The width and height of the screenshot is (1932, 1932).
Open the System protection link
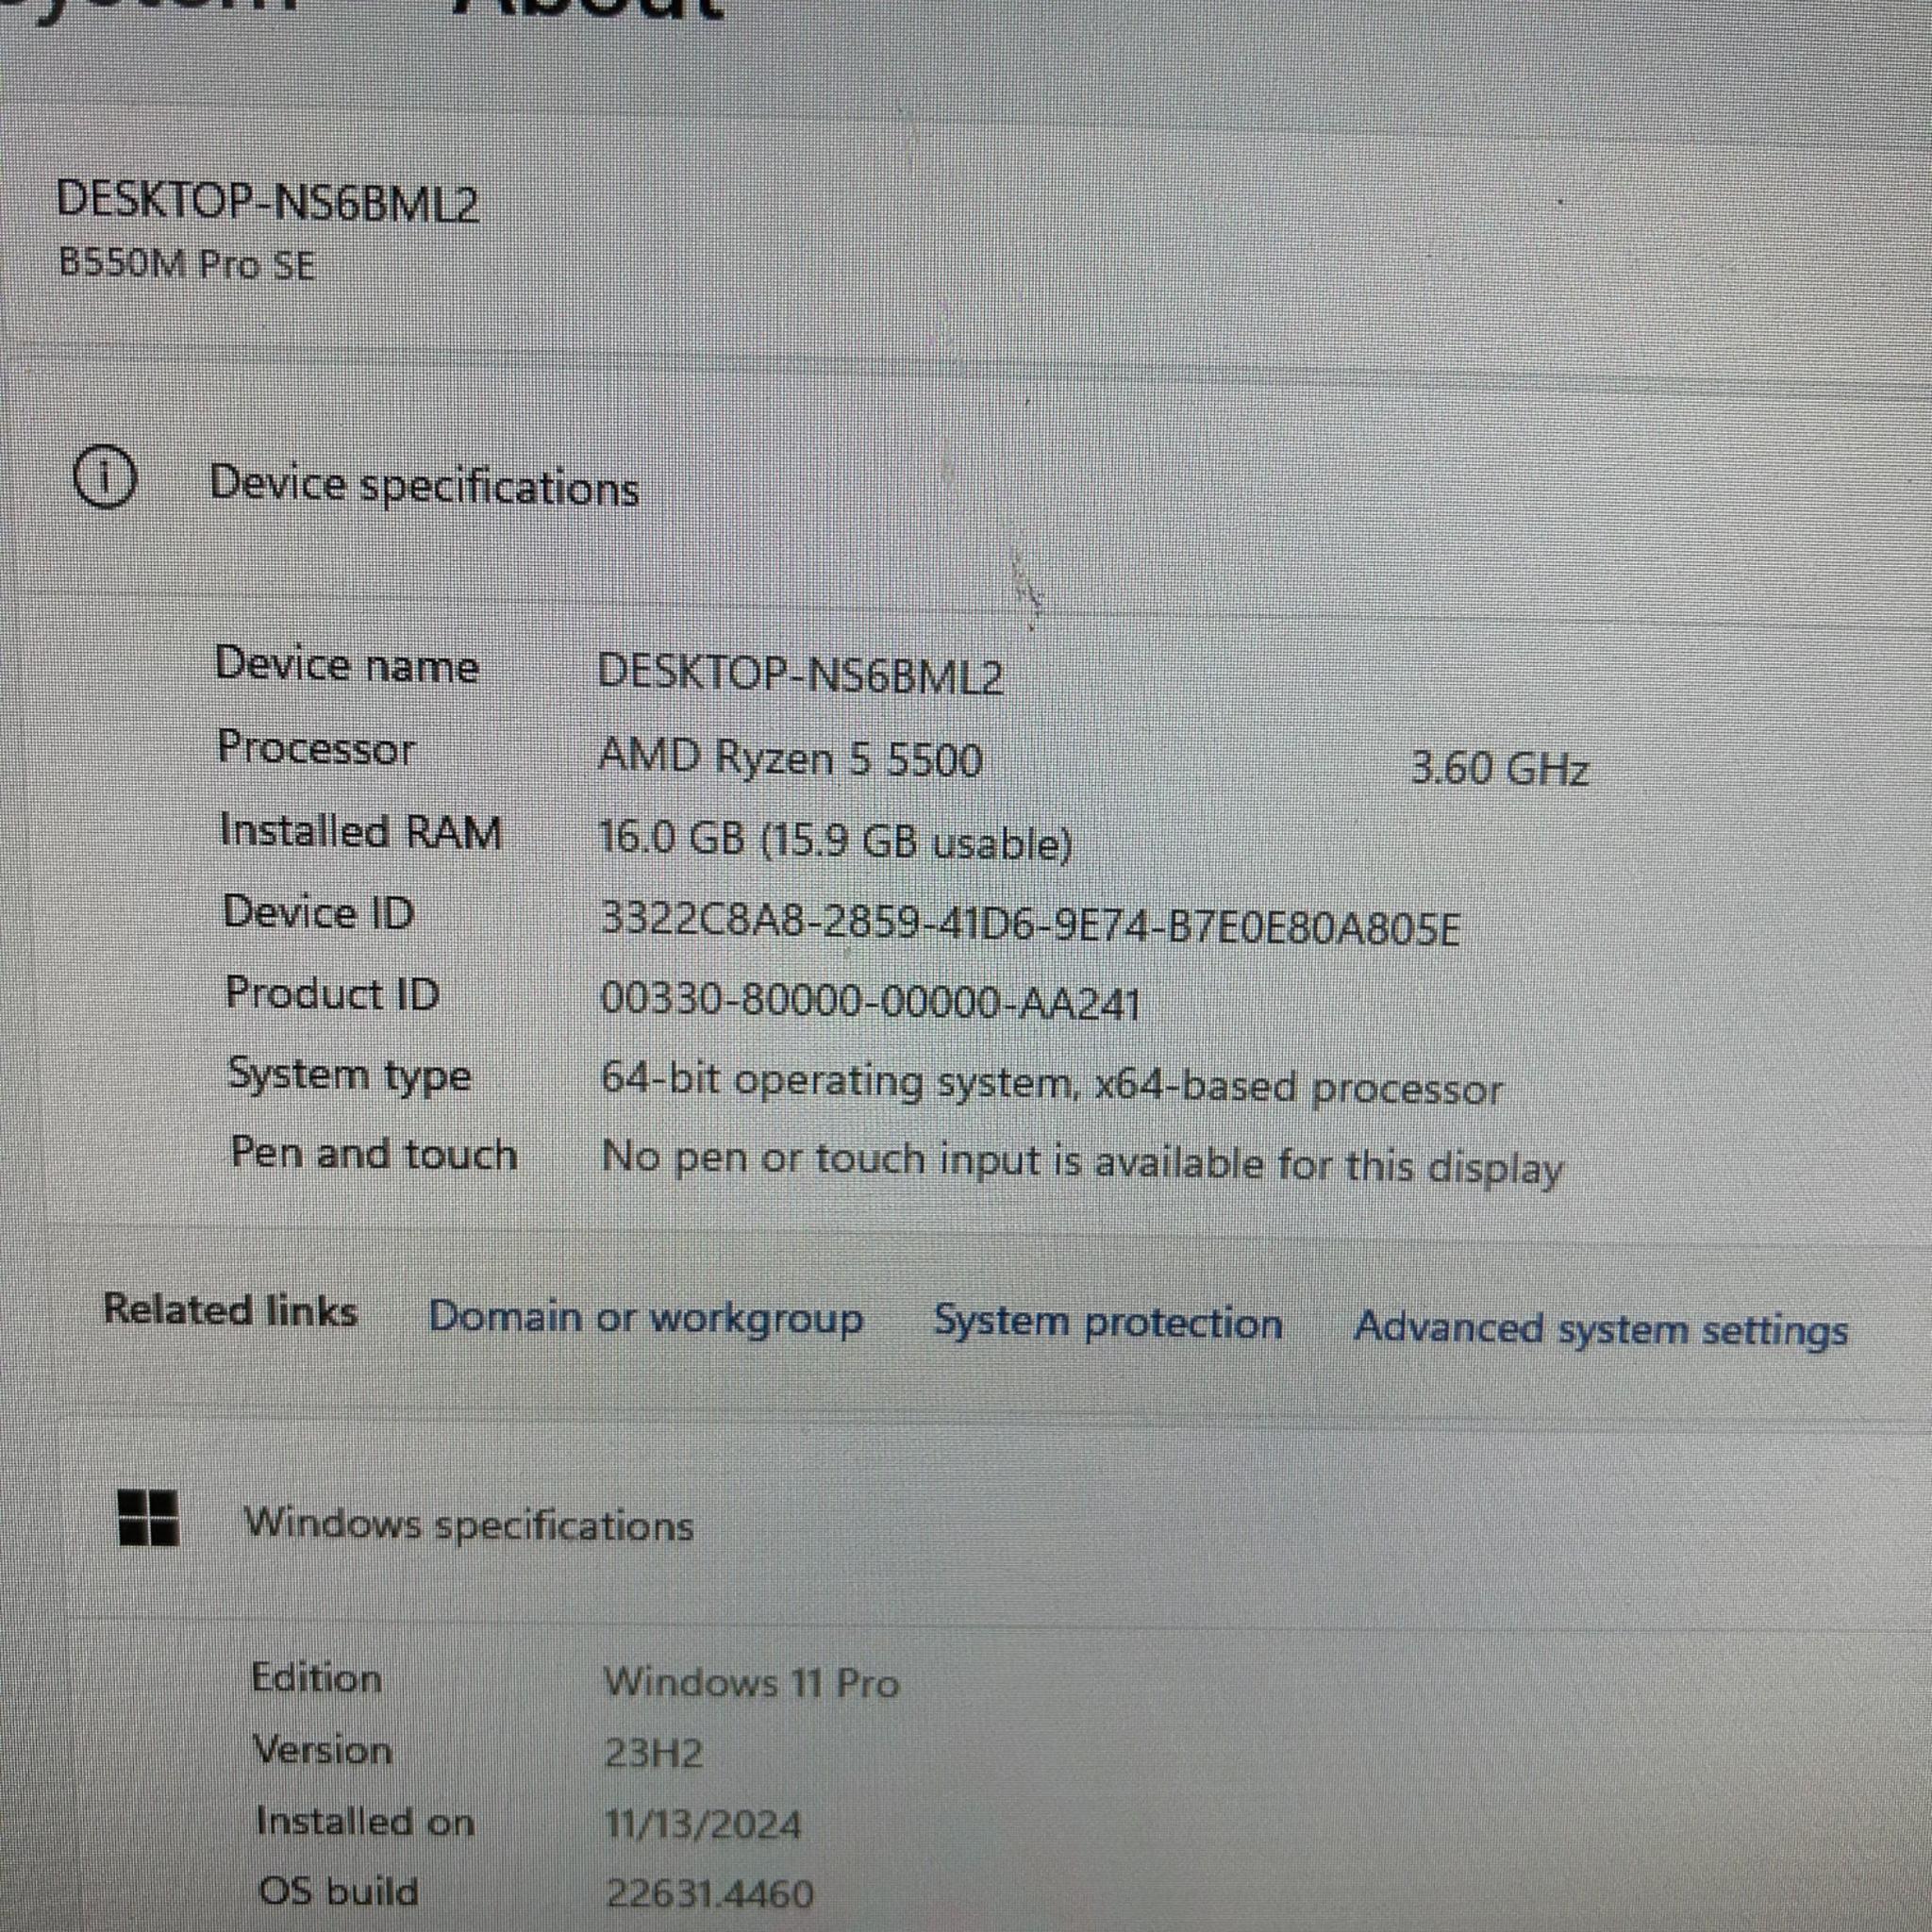(1108, 1322)
